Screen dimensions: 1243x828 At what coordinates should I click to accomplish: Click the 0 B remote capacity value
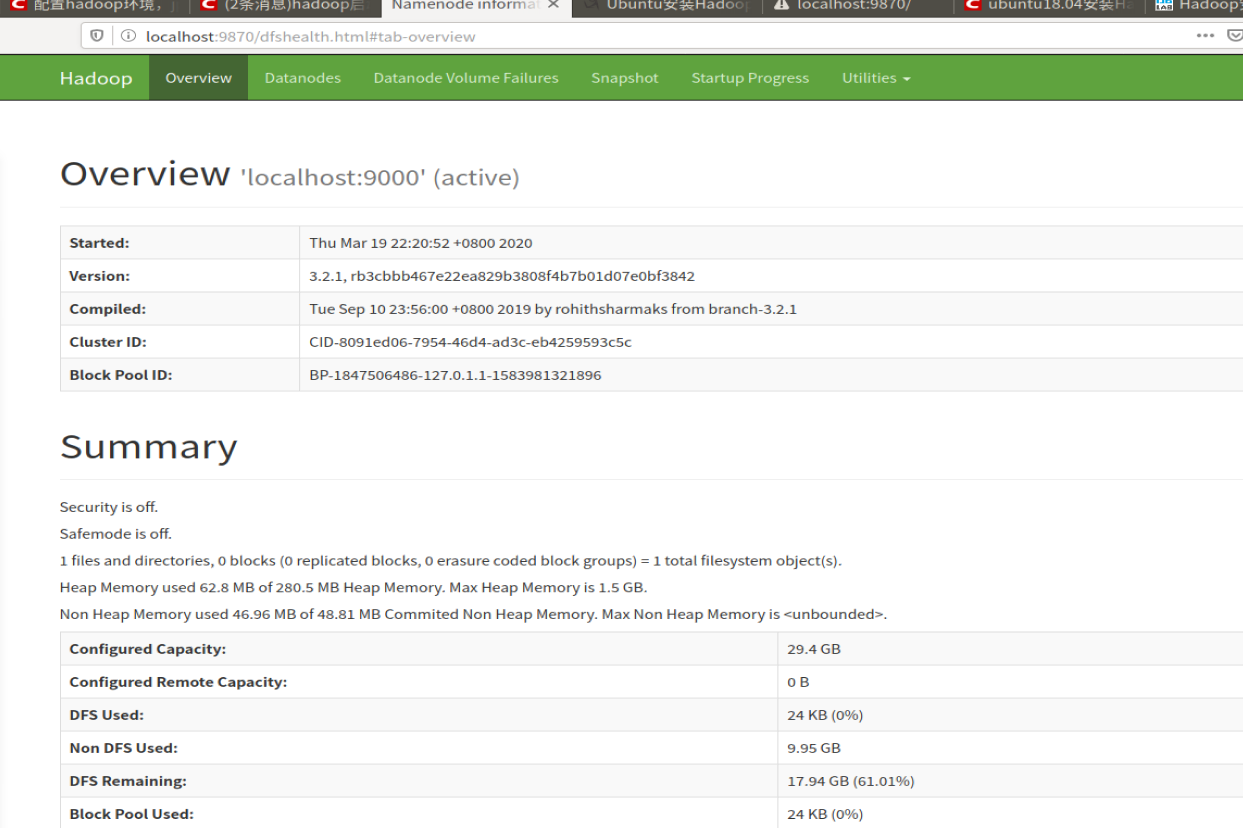click(x=798, y=682)
